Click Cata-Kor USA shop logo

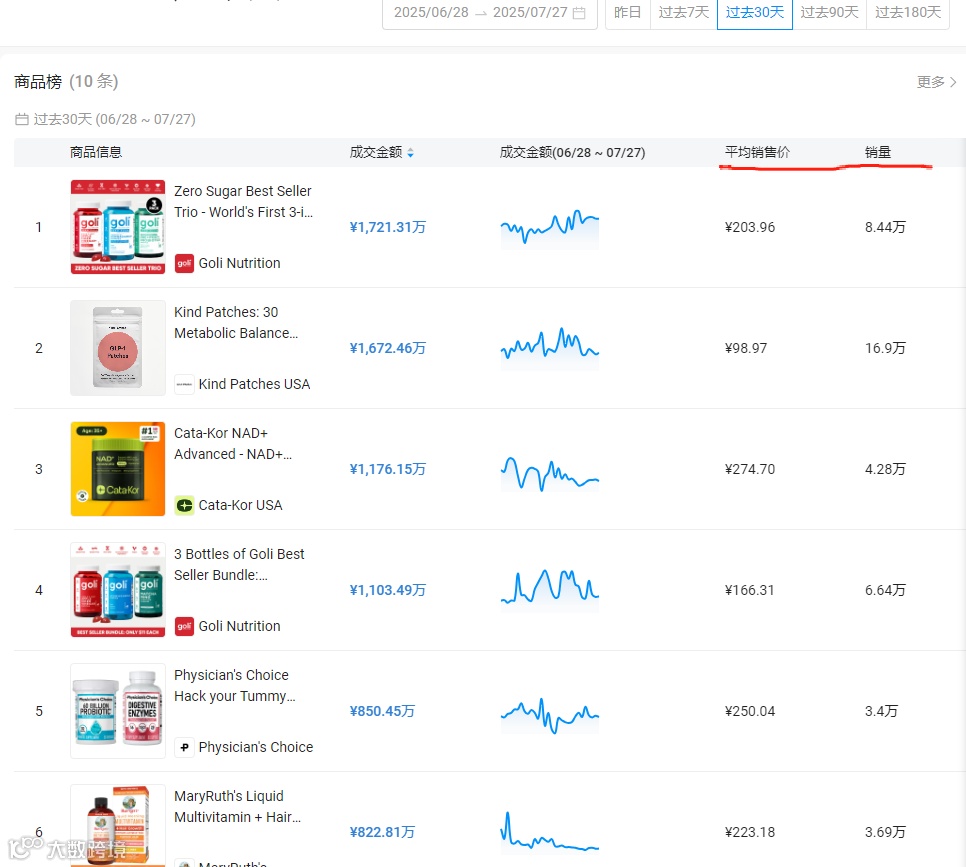[x=184, y=505]
